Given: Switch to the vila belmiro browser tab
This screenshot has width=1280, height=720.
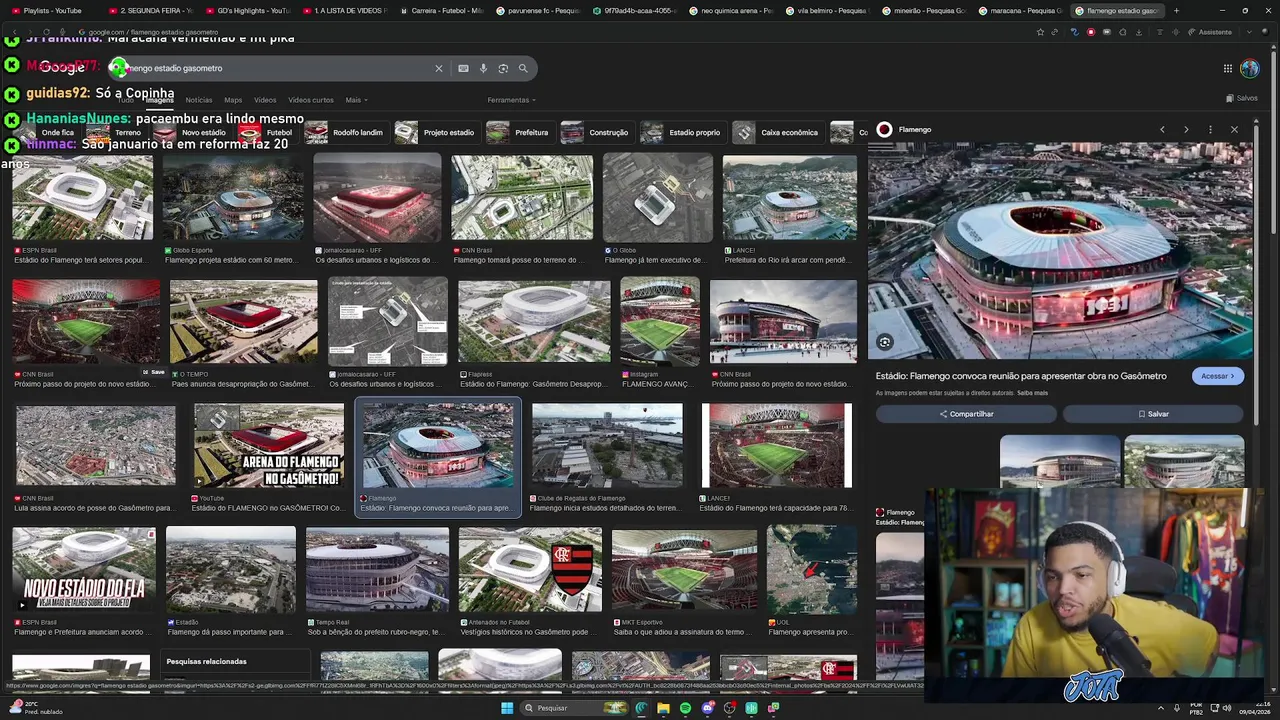Looking at the screenshot, I should pyautogui.click(x=825, y=11).
